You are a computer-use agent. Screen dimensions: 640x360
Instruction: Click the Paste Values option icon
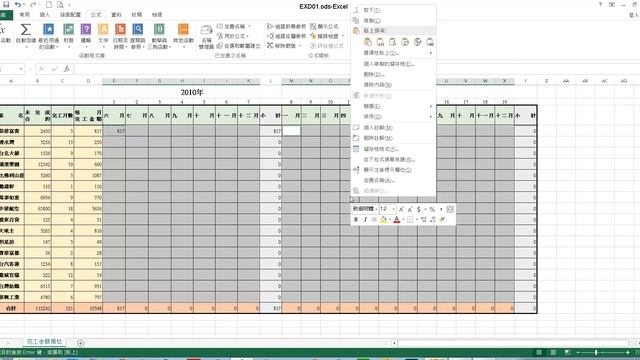click(380, 42)
